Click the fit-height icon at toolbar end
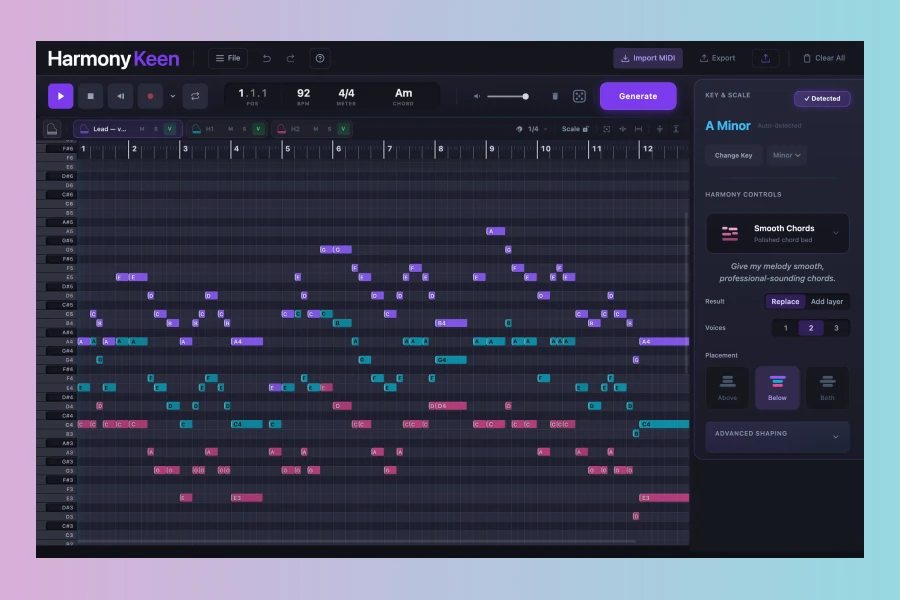This screenshot has width=900, height=600. click(x=676, y=129)
